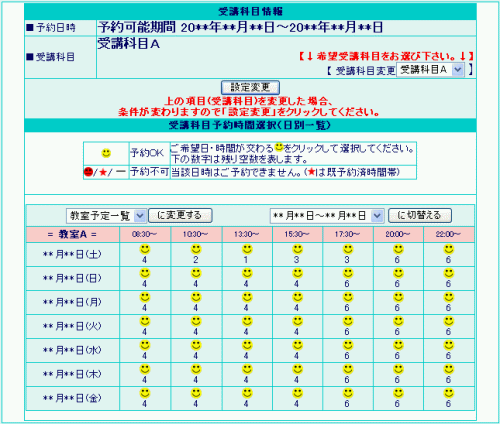This screenshot has height=424, width=500.
Task: Select Saturday 22:00 smiley slot
Action: pyautogui.click(x=449, y=249)
